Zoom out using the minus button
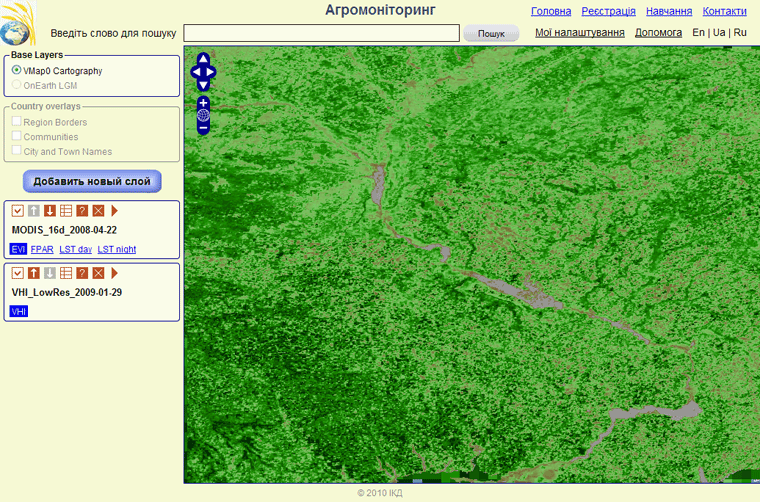This screenshot has height=502, width=760. 203,128
